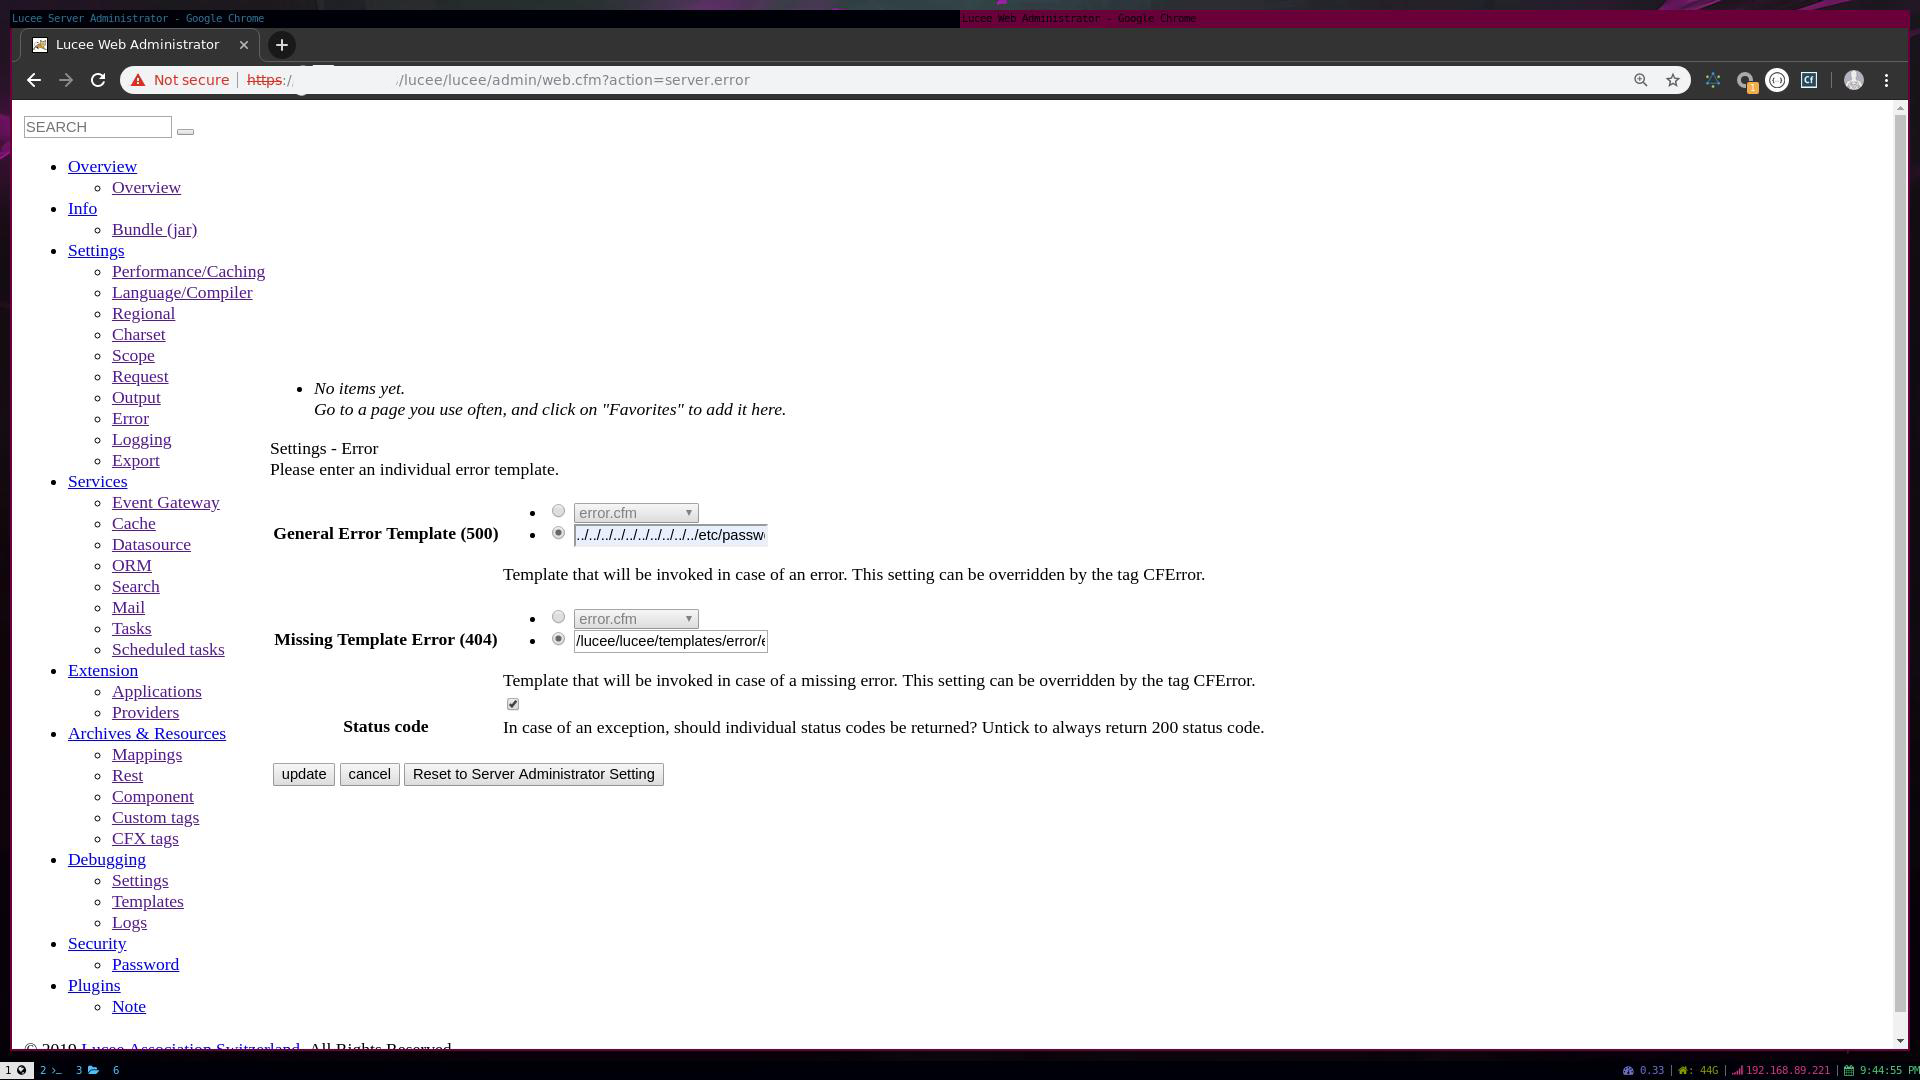Click the search magnifier icon in address bar

(1640, 79)
